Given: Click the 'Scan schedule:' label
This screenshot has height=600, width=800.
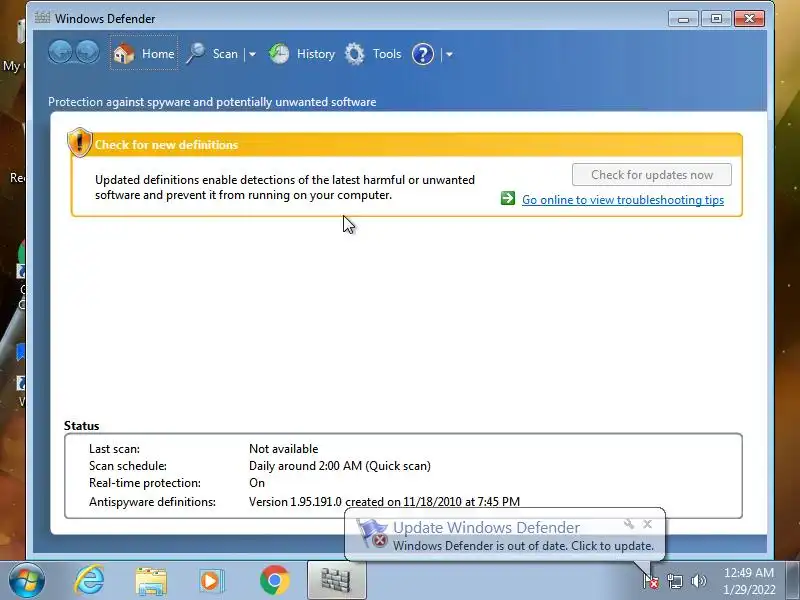Looking at the screenshot, I should tap(128, 466).
